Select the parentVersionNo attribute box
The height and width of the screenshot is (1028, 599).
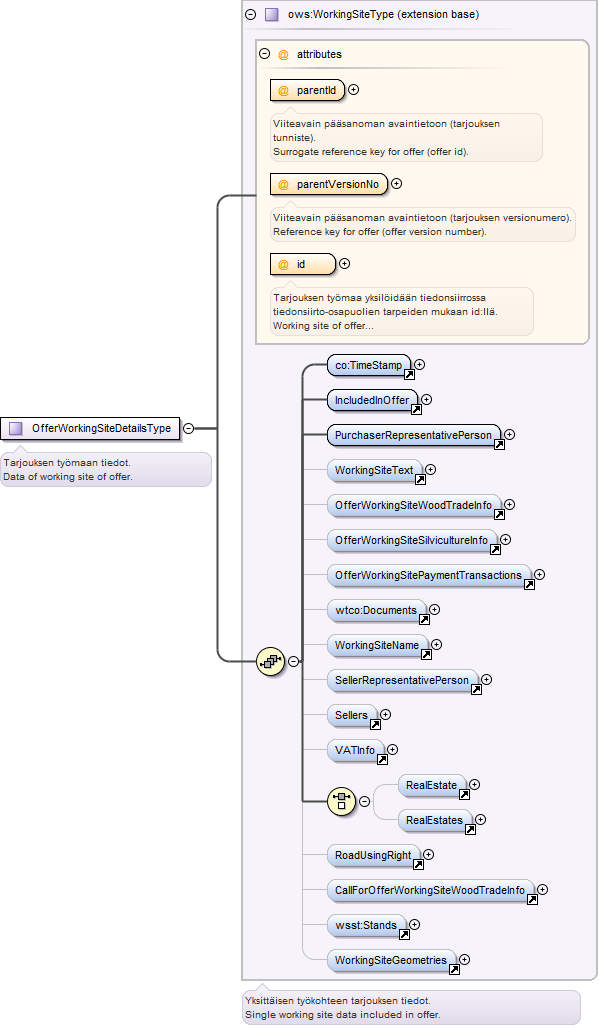pyautogui.click(x=329, y=185)
